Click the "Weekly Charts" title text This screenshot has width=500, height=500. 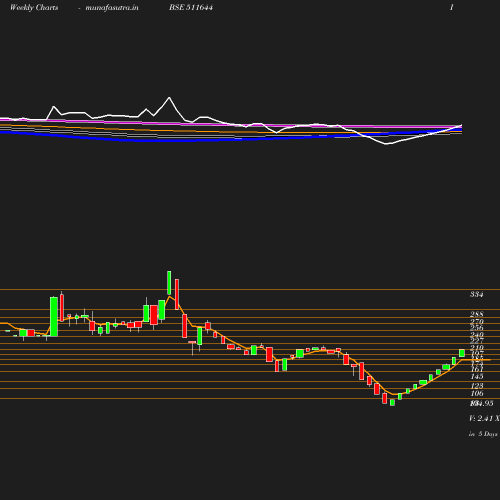click(34, 7)
